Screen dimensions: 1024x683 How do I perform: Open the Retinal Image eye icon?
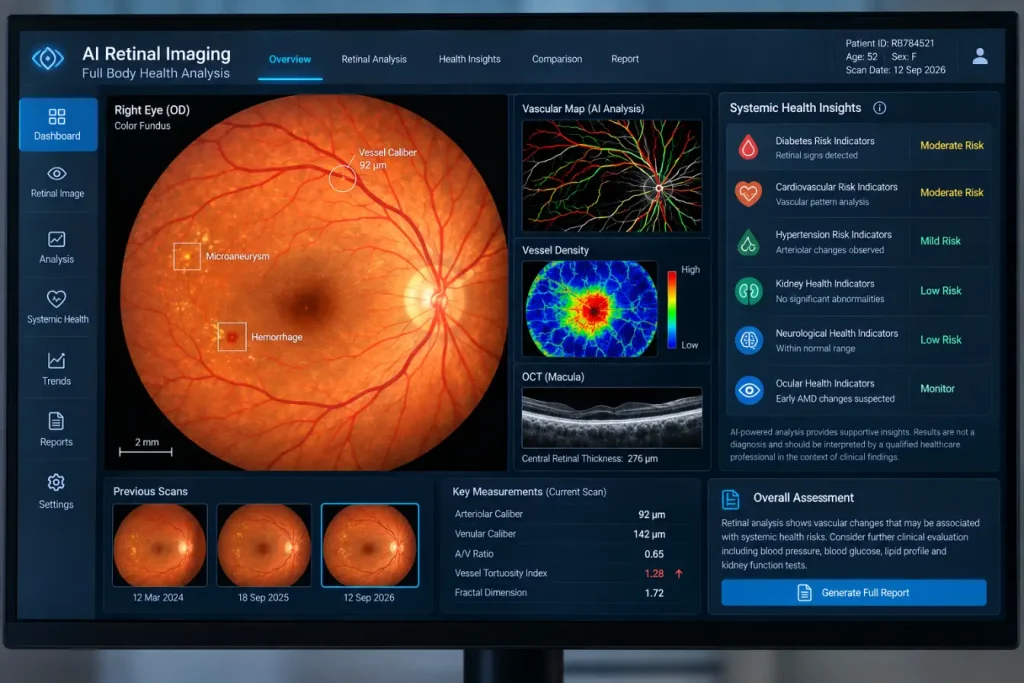57,174
